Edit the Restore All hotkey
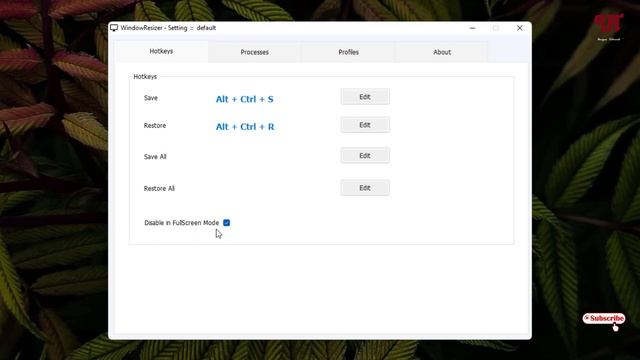The width and height of the screenshot is (640, 360). [x=365, y=188]
